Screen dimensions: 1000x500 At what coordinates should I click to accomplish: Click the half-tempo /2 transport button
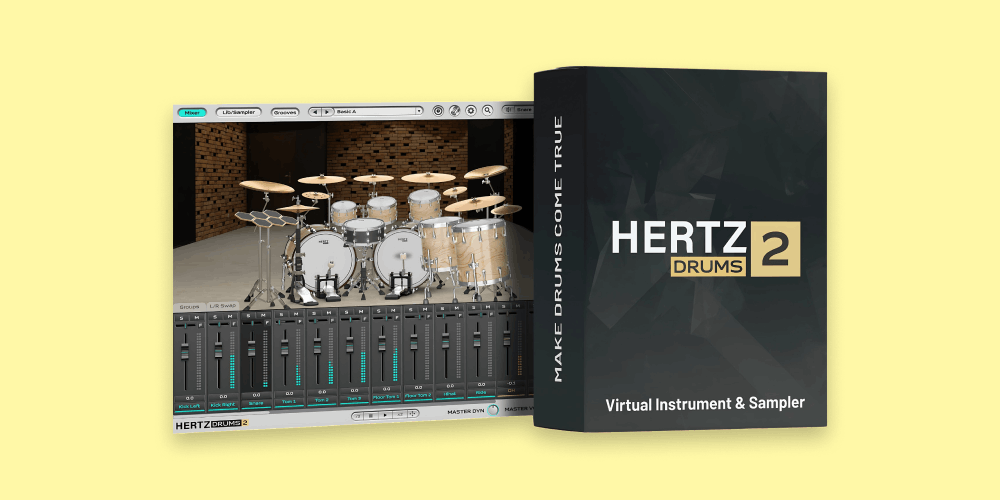[x=358, y=415]
